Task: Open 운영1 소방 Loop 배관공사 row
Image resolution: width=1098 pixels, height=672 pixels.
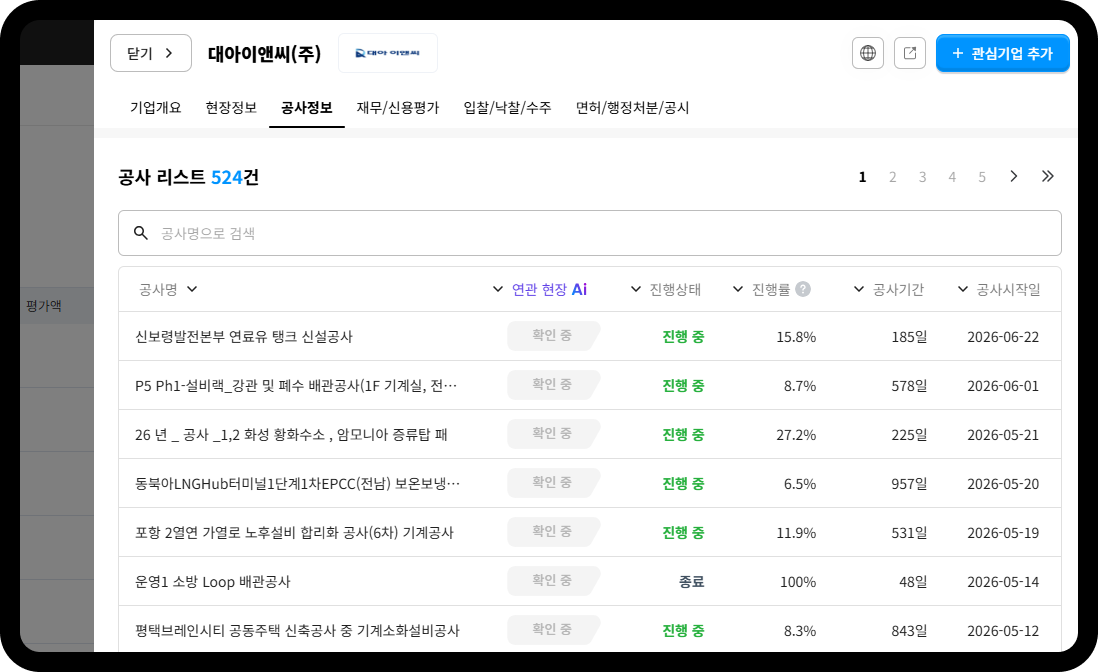Action: pyautogui.click(x=590, y=582)
